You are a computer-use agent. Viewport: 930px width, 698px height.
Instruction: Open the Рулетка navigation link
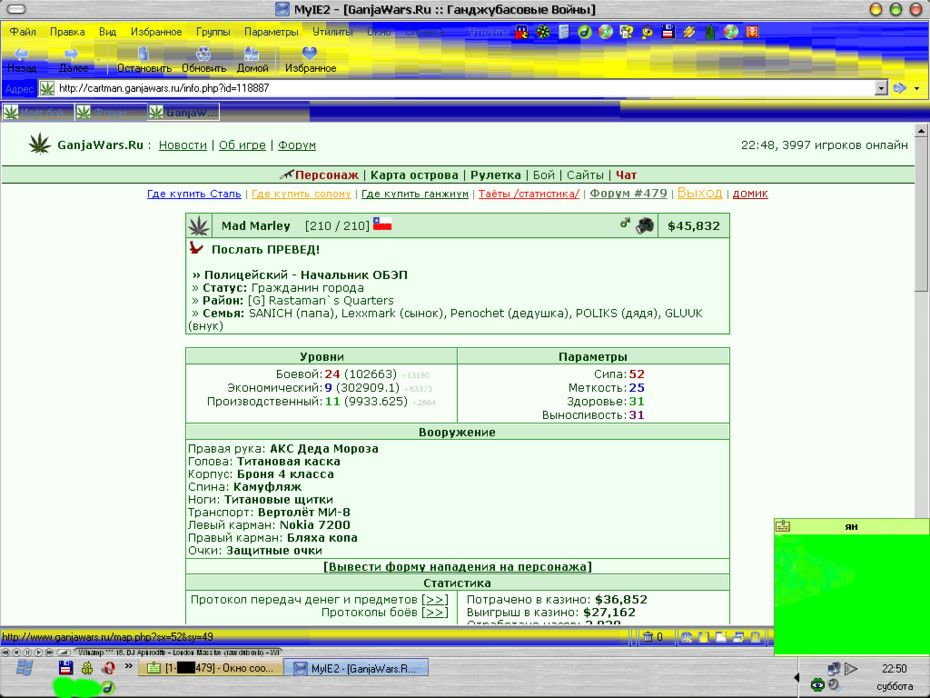(x=495, y=175)
